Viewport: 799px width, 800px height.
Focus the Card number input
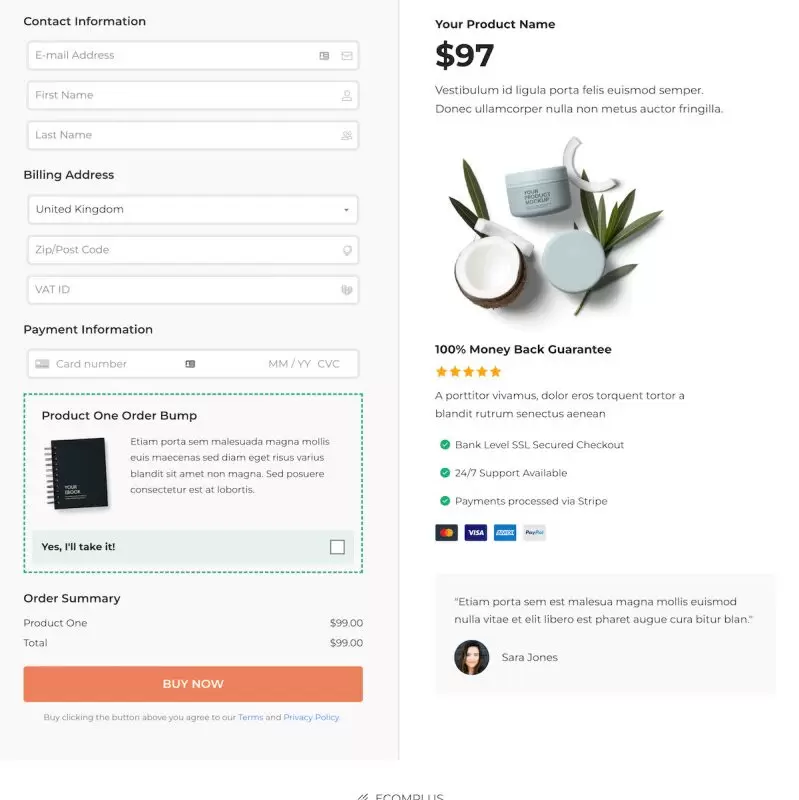(x=117, y=364)
